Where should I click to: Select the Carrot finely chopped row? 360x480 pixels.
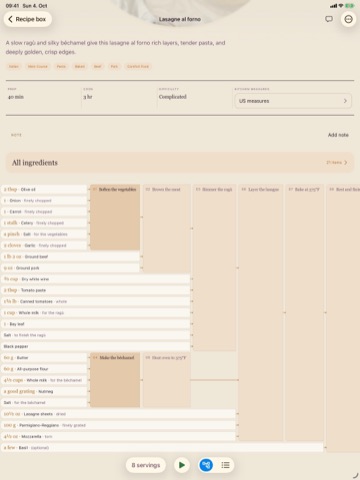(x=44, y=212)
